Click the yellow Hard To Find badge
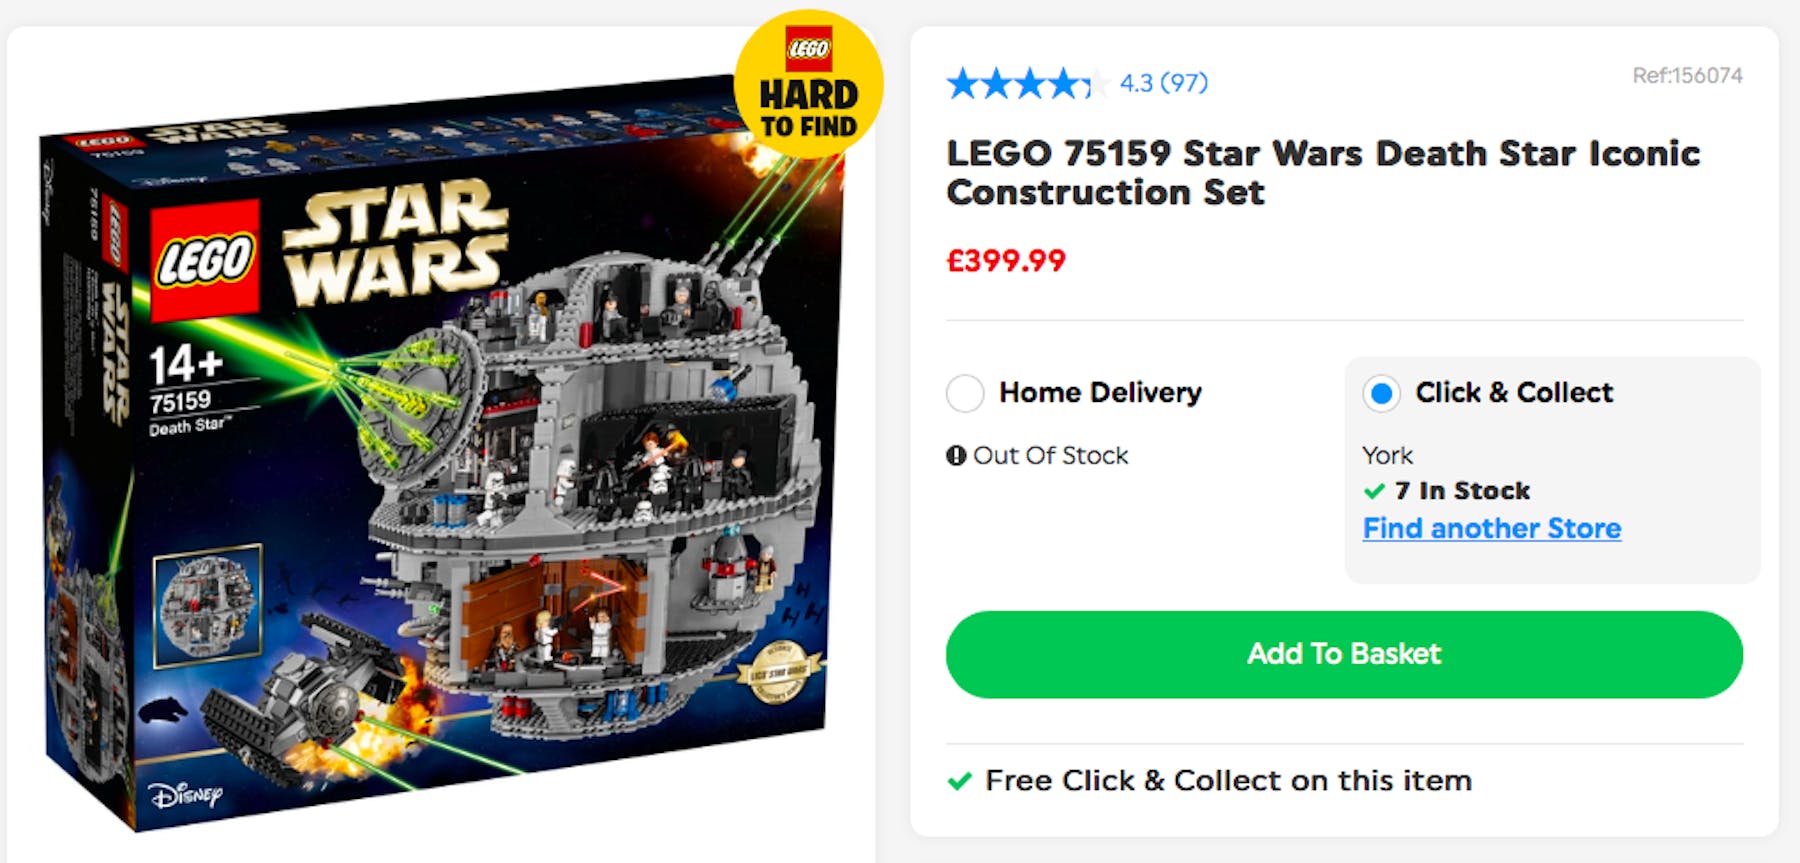This screenshot has height=863, width=1800. click(808, 85)
